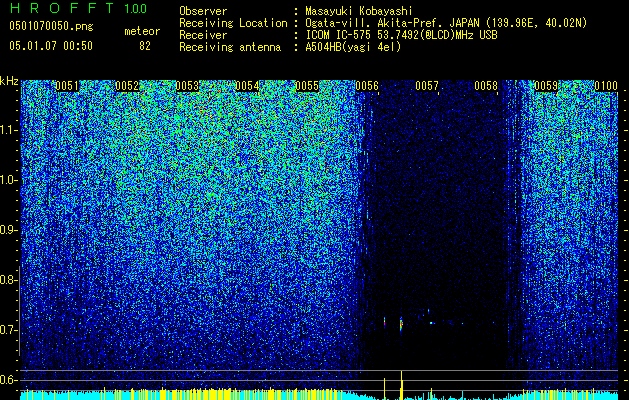Click the 0.9 kHz axis tick label
The image size is (629, 400).
(8, 230)
